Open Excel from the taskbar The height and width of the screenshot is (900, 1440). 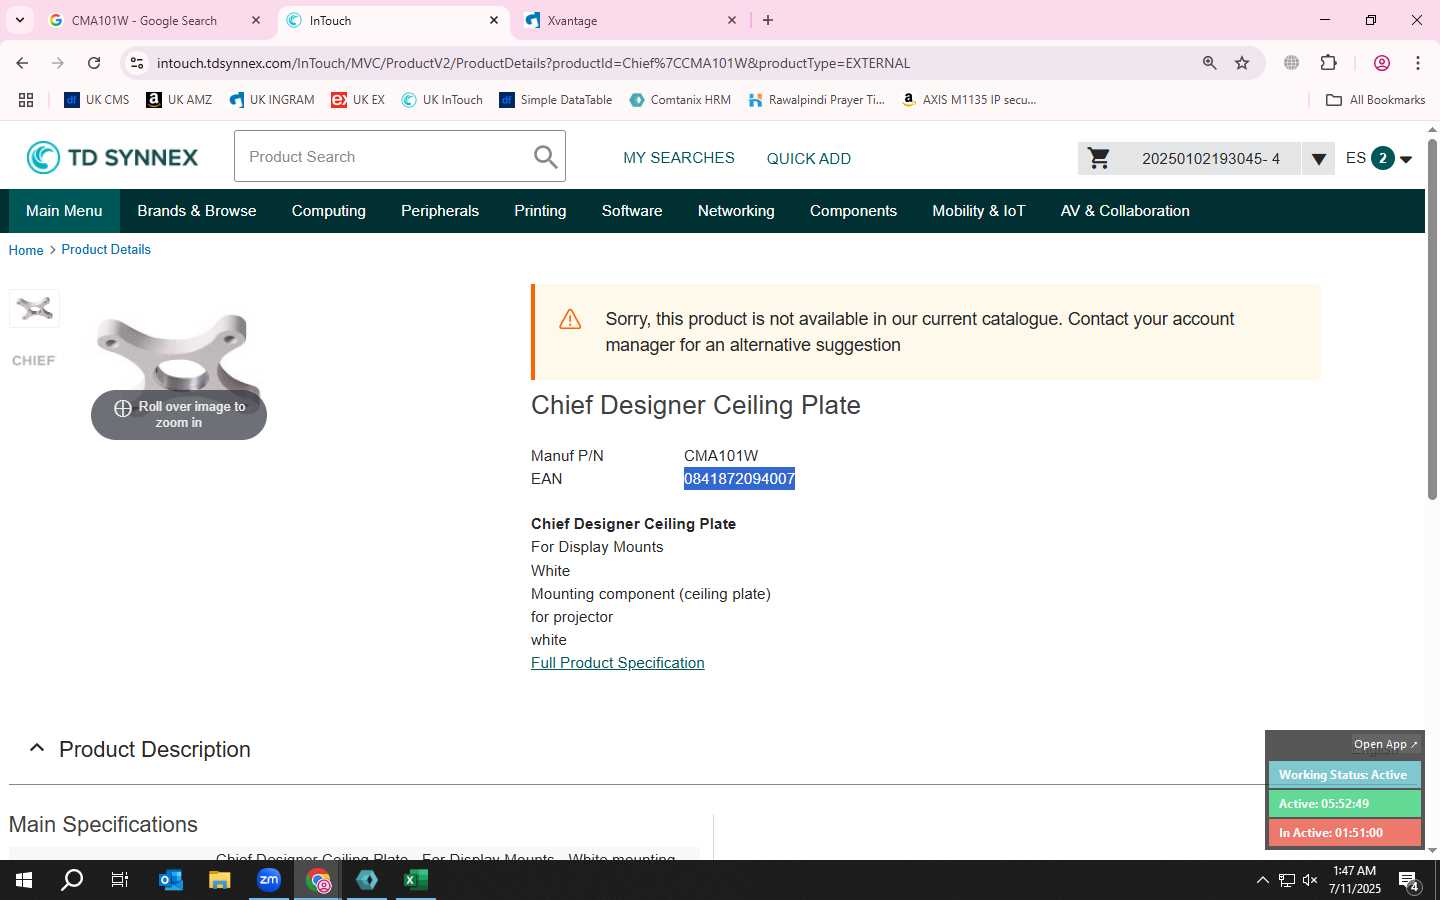[416, 880]
